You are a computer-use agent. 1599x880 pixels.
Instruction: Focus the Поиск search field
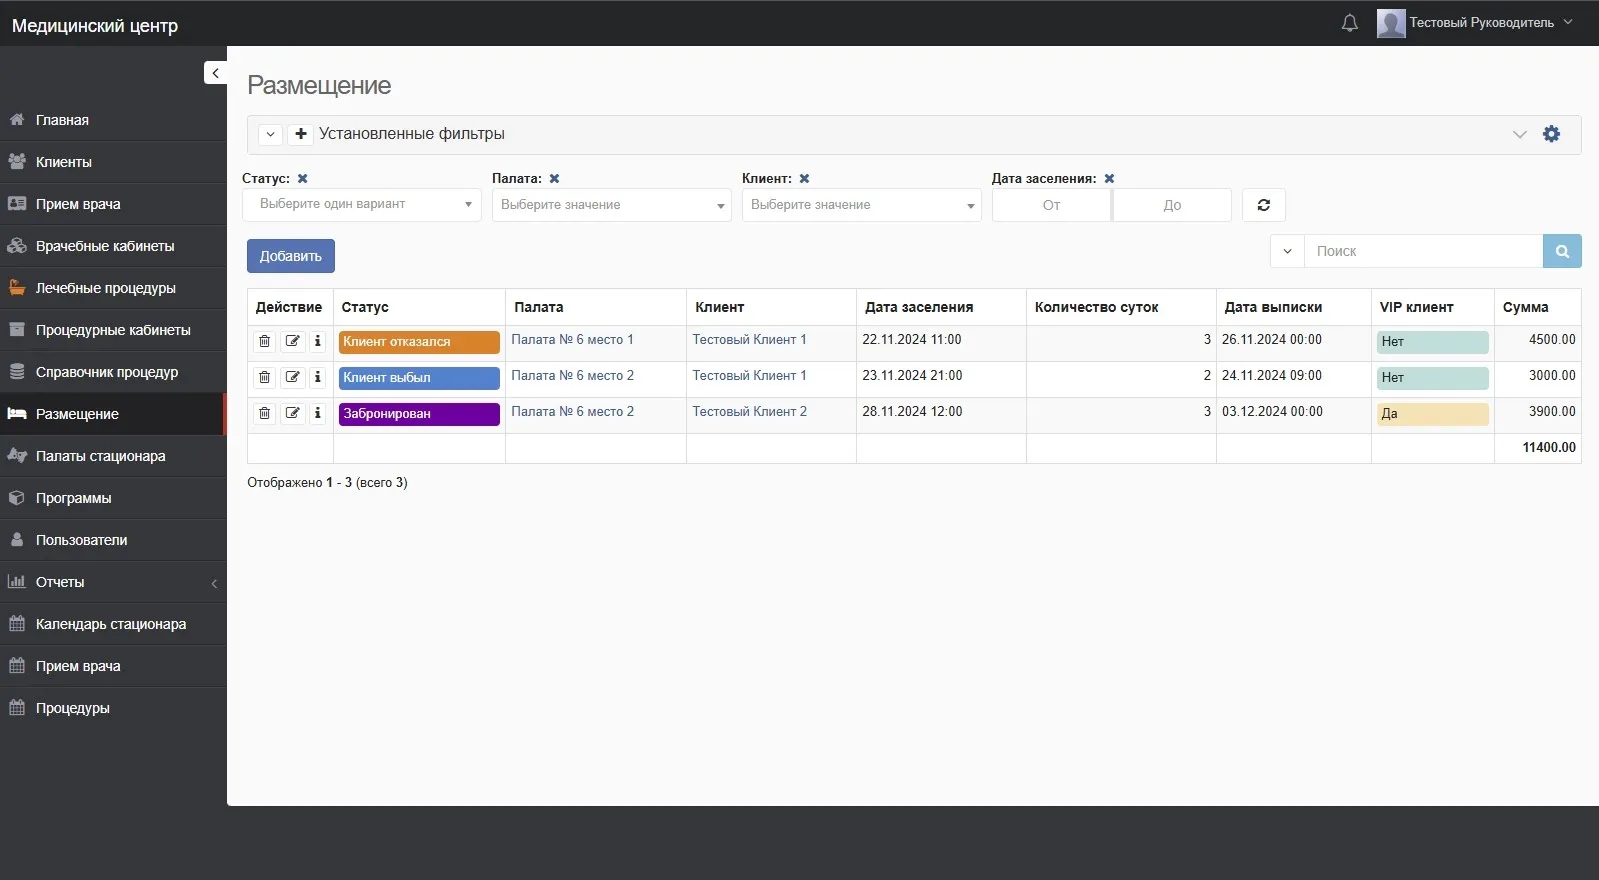pyautogui.click(x=1422, y=251)
